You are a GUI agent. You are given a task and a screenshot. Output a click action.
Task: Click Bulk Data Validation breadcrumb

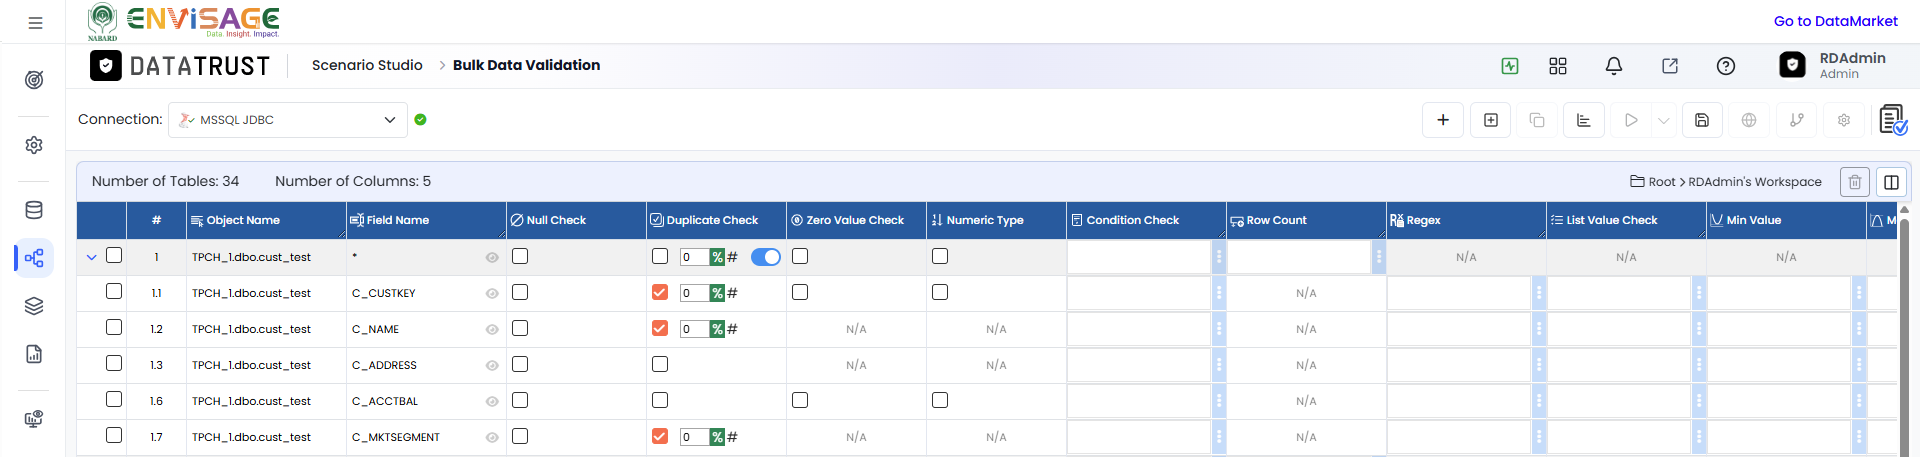[526, 65]
